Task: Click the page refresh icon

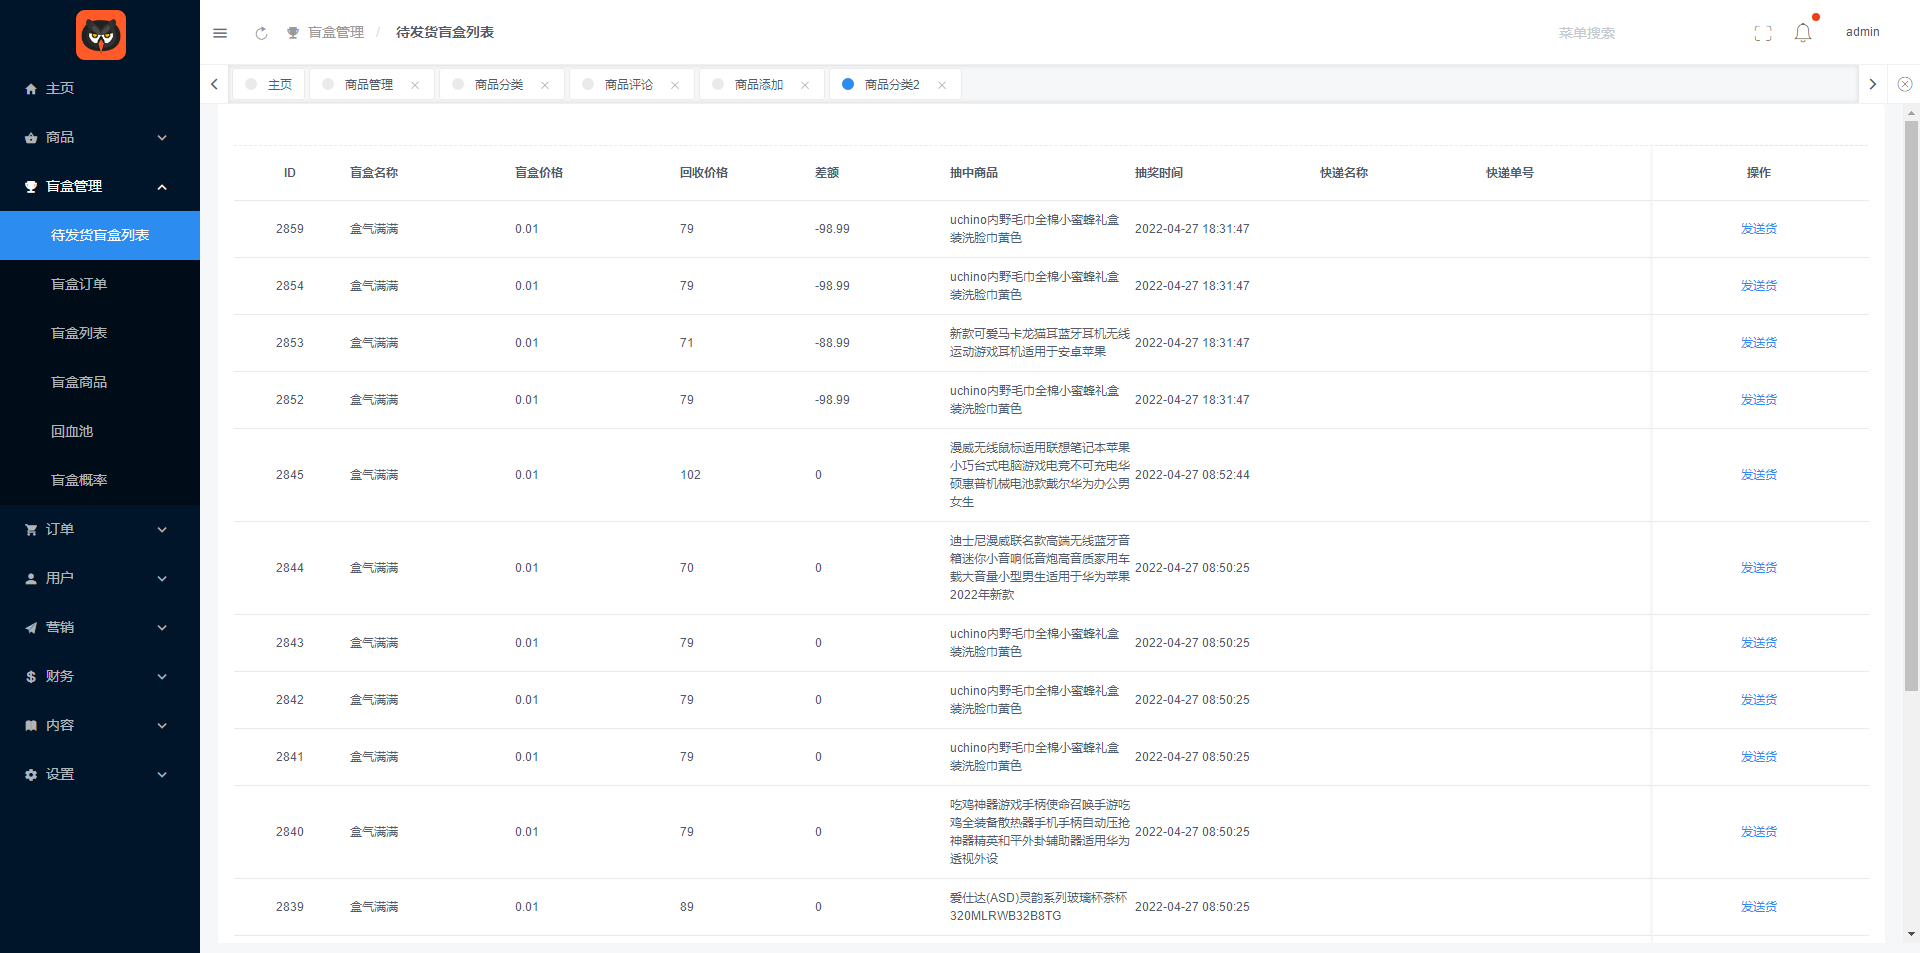Action: pos(261,33)
